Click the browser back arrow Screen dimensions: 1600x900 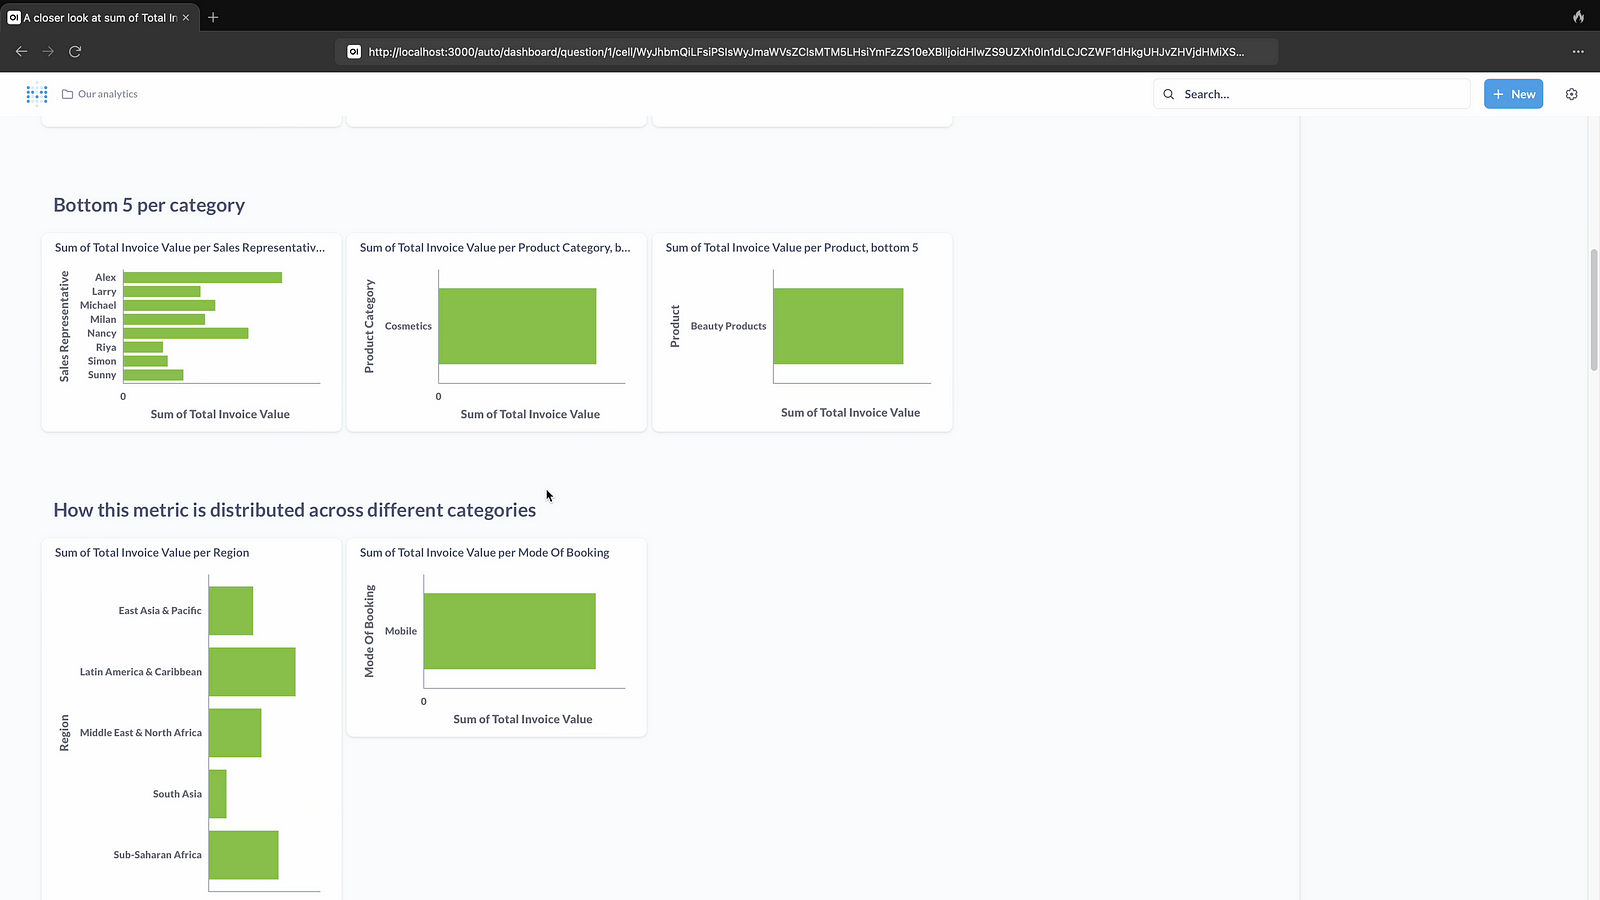click(21, 51)
